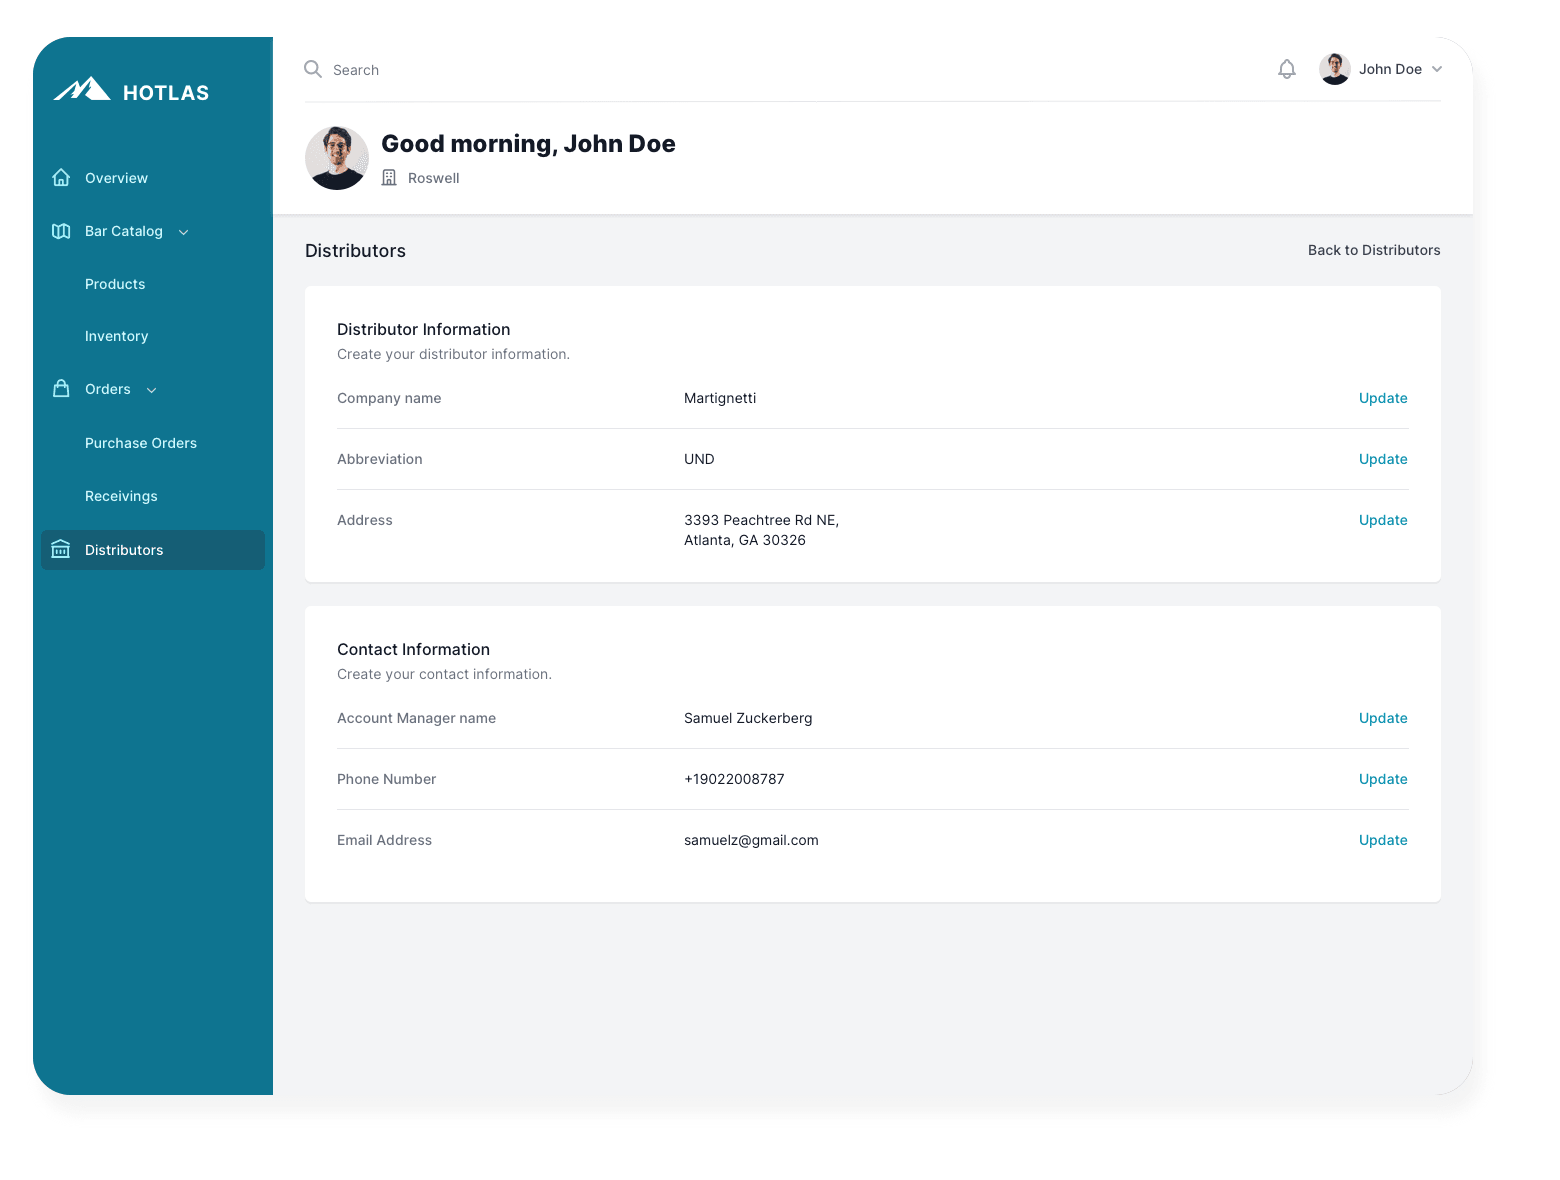Open the Products page
Image resolution: width=1560 pixels, height=1180 pixels.
115,284
